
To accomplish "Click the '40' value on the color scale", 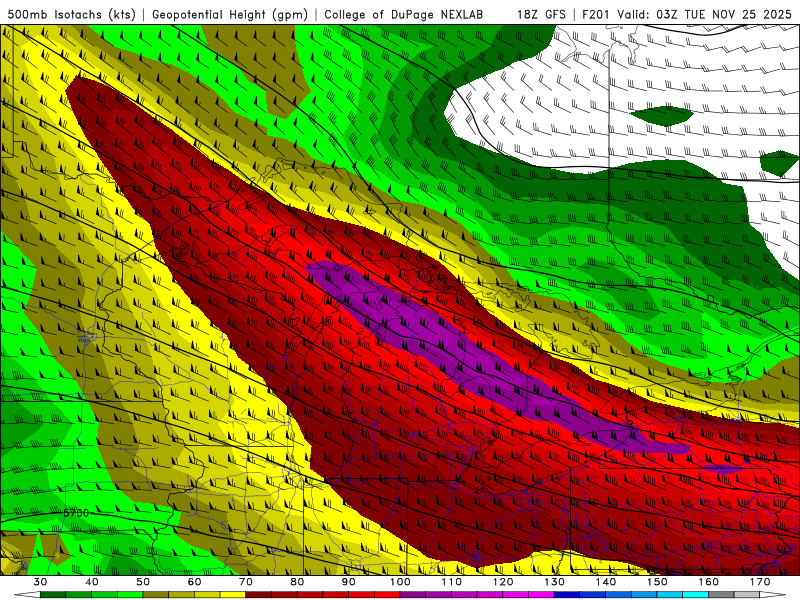I will (92, 582).
